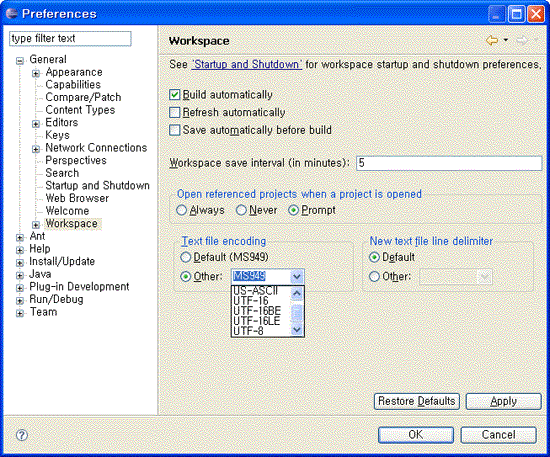This screenshot has width=550, height=457.
Task: Expand the Java tree node
Action: 20,275
